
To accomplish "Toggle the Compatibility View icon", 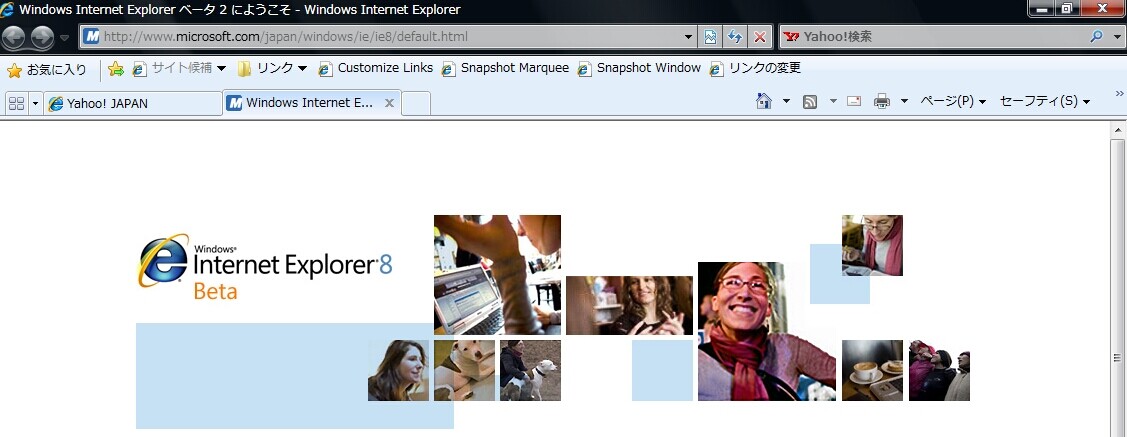I will [710, 37].
